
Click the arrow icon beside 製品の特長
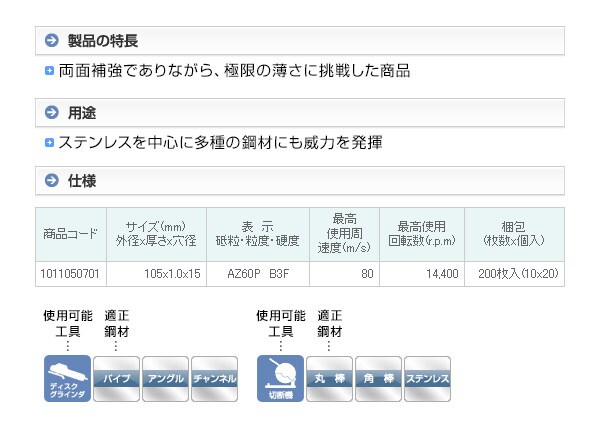[x=52, y=41]
